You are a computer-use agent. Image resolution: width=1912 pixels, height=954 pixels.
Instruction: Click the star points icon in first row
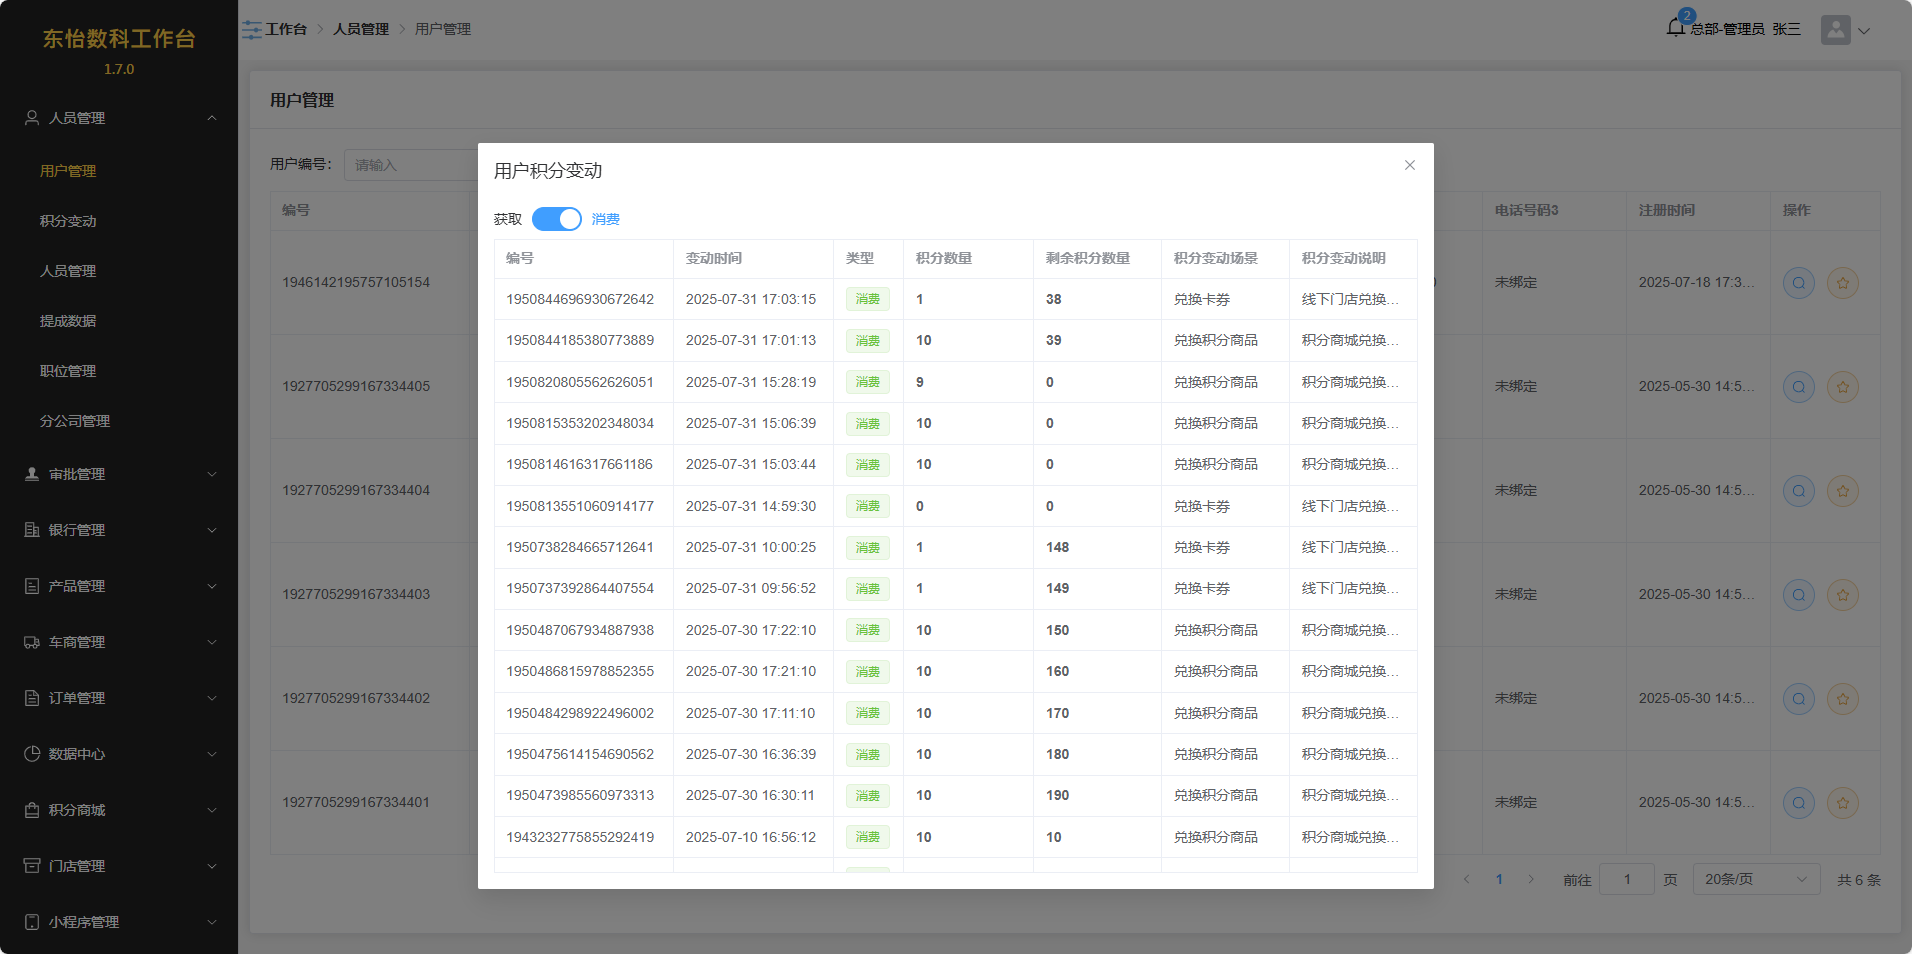(x=1842, y=283)
